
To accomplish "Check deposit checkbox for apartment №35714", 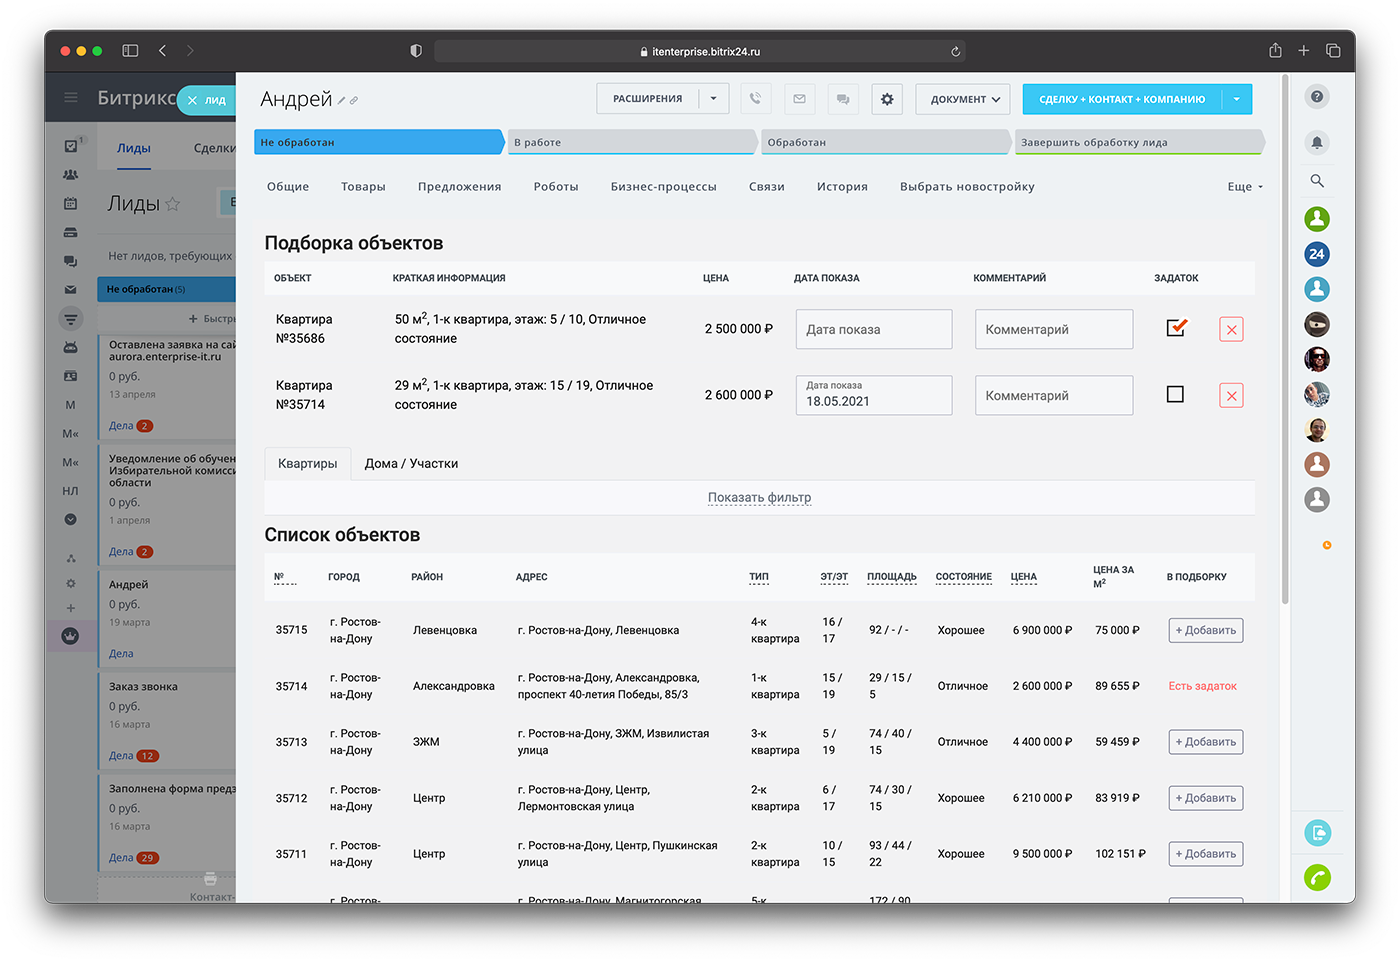I will pyautogui.click(x=1175, y=395).
